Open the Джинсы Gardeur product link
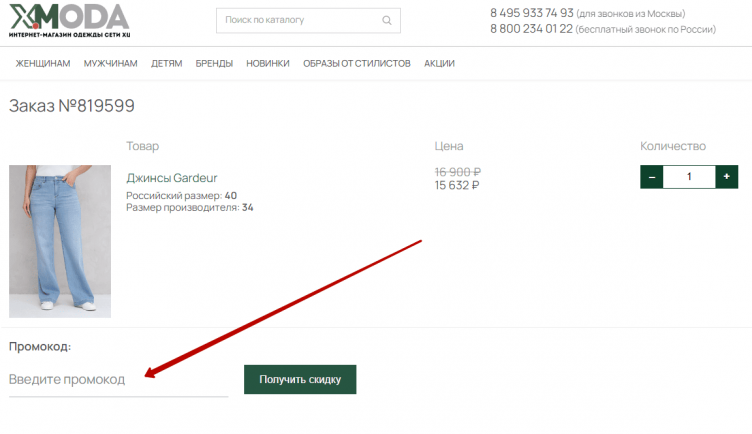Viewport: 752px width, 434px height. pyautogui.click(x=171, y=178)
